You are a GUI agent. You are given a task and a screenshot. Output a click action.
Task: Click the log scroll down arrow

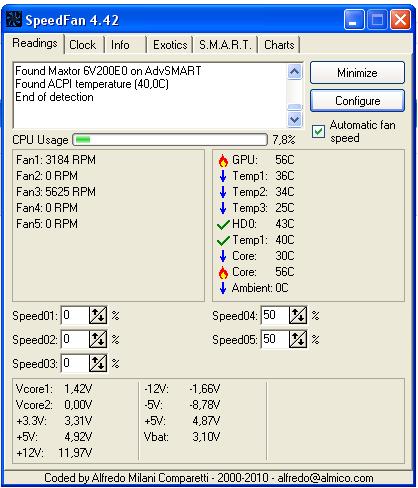(295, 119)
